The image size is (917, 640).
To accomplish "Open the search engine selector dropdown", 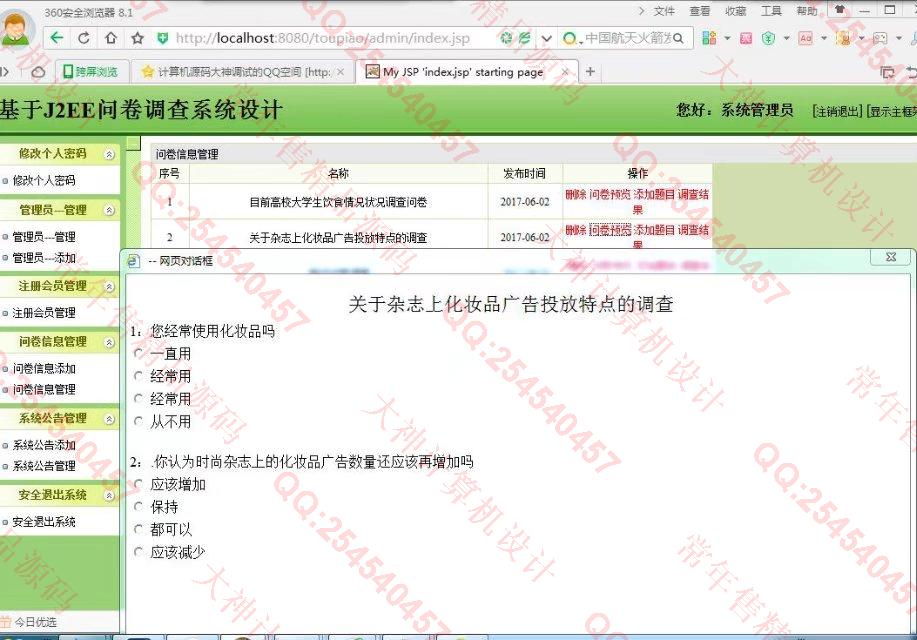I will (x=572, y=39).
